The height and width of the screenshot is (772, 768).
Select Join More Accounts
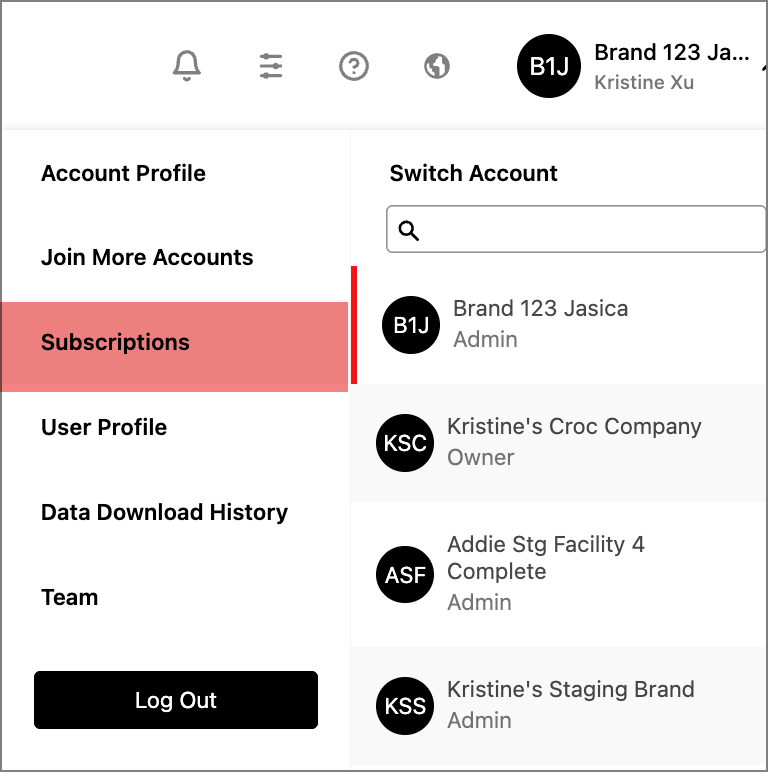click(x=147, y=257)
